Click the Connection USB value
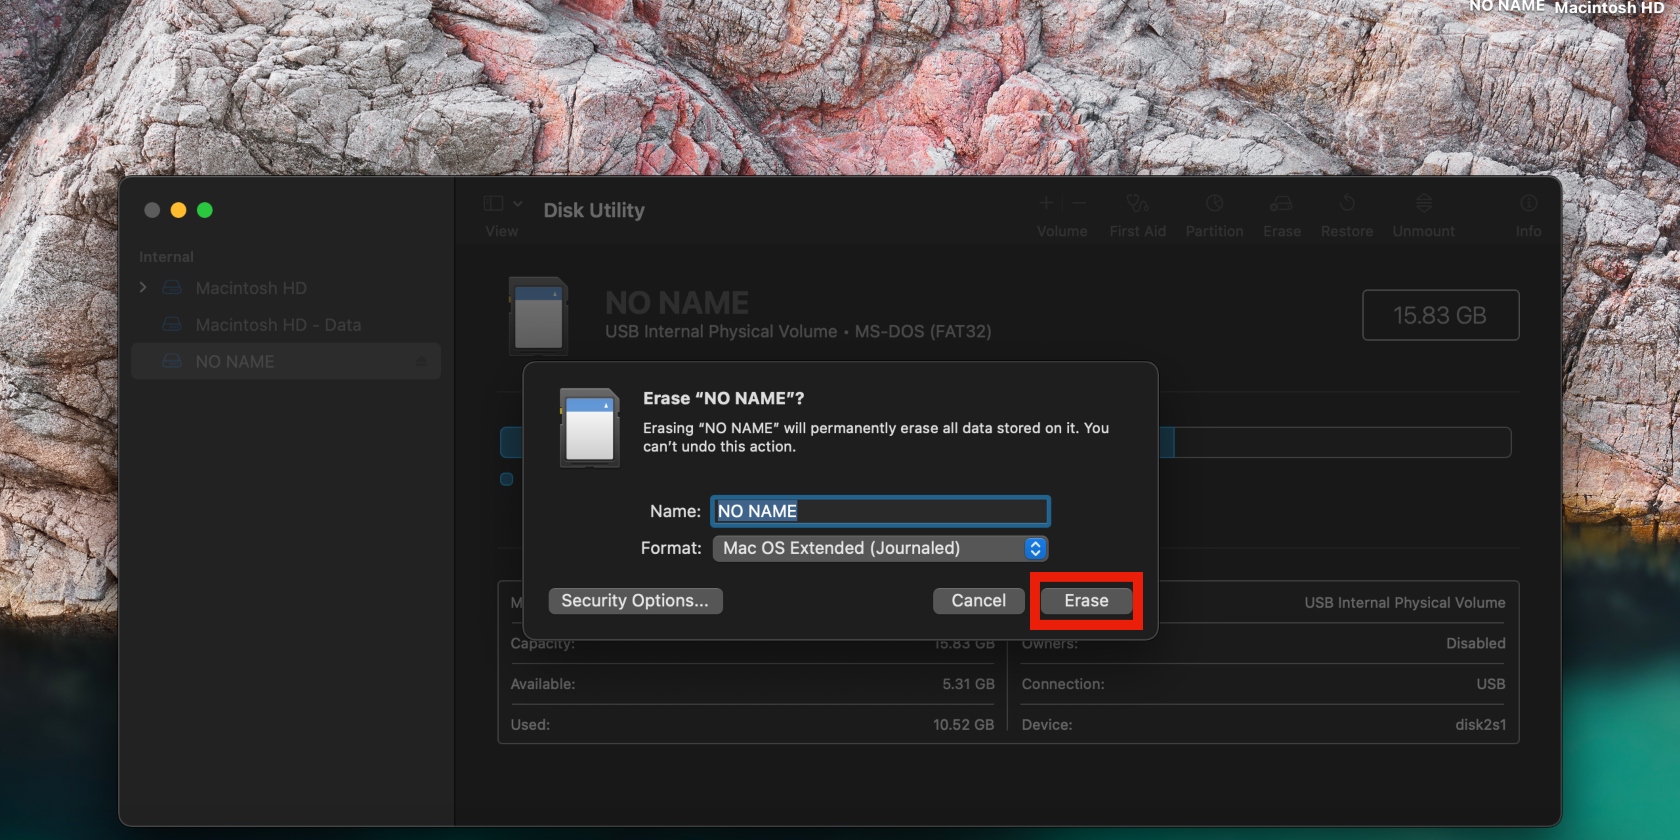This screenshot has height=840, width=1680. click(x=1490, y=684)
